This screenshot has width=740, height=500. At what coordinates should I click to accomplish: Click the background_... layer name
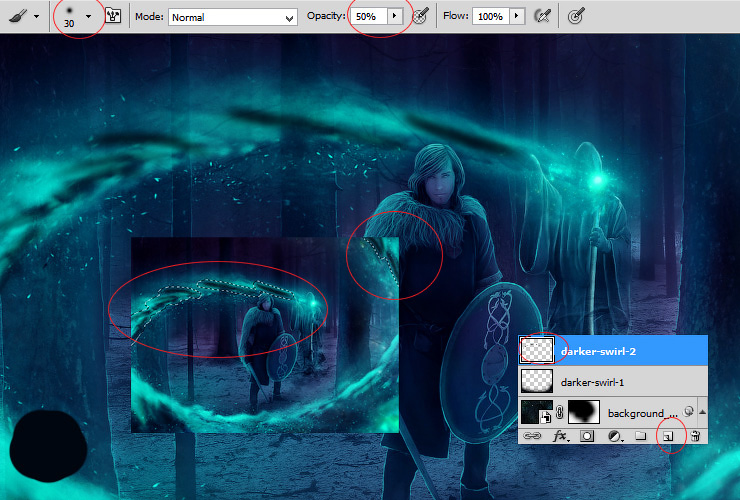click(x=642, y=414)
